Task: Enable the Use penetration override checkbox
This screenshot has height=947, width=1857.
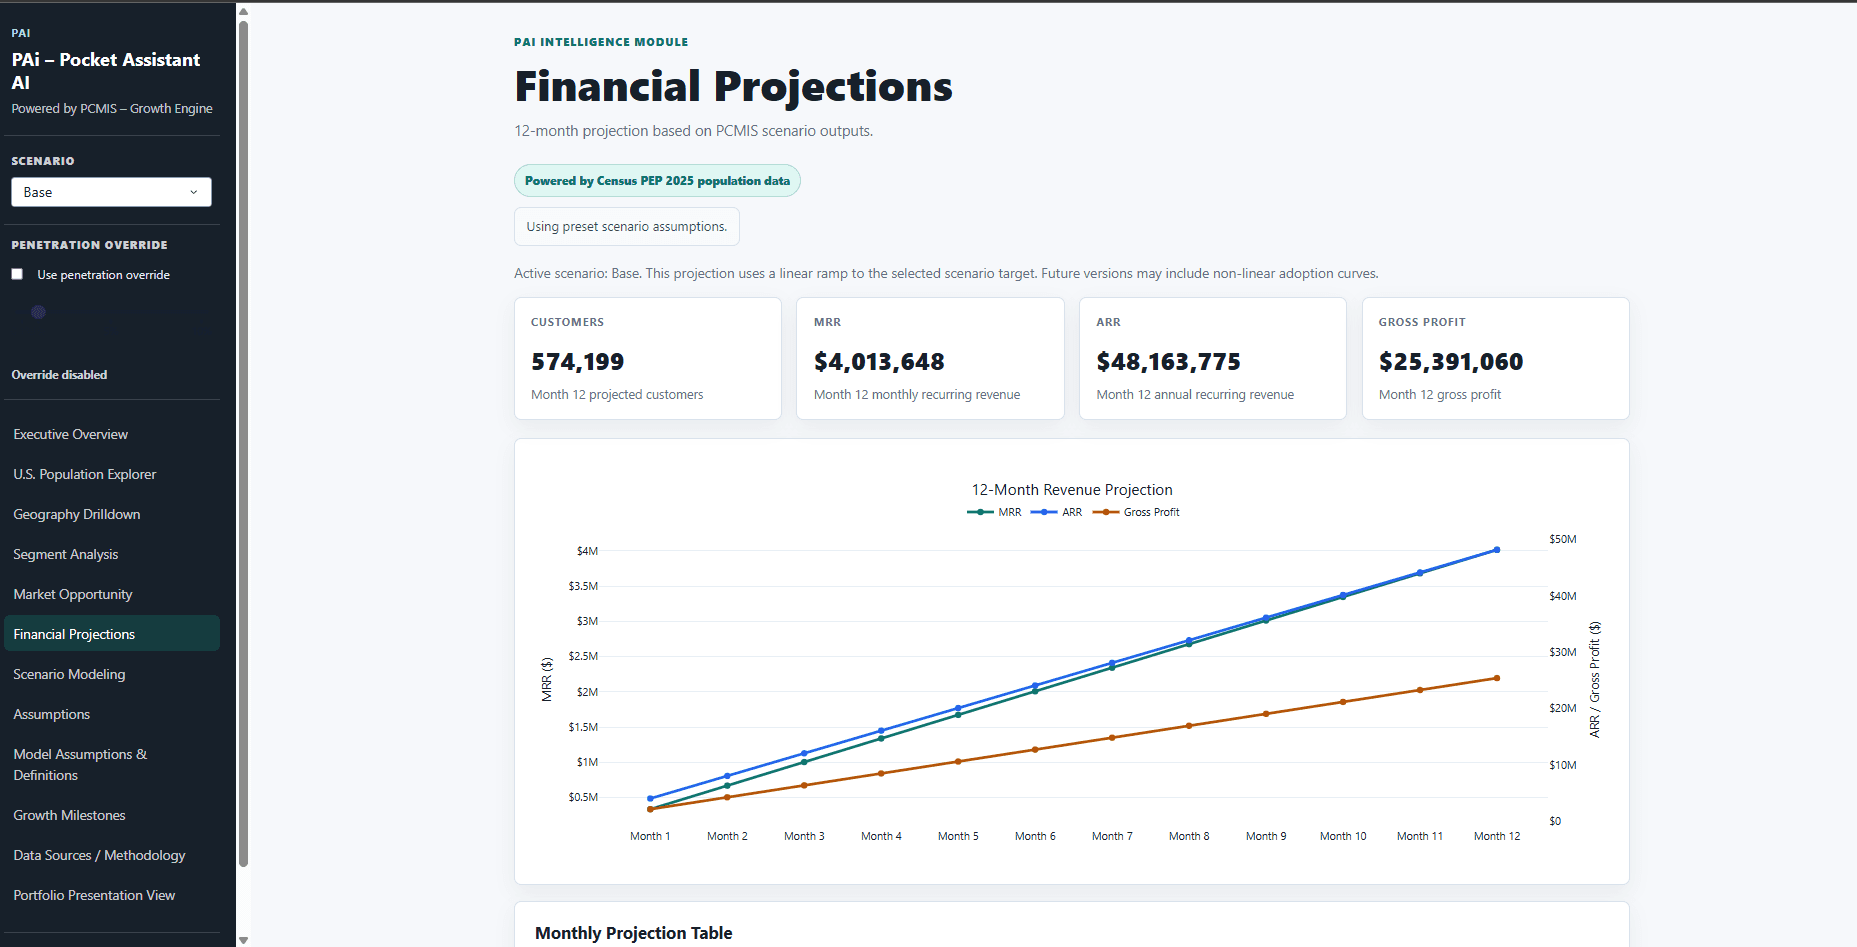Action: [17, 274]
